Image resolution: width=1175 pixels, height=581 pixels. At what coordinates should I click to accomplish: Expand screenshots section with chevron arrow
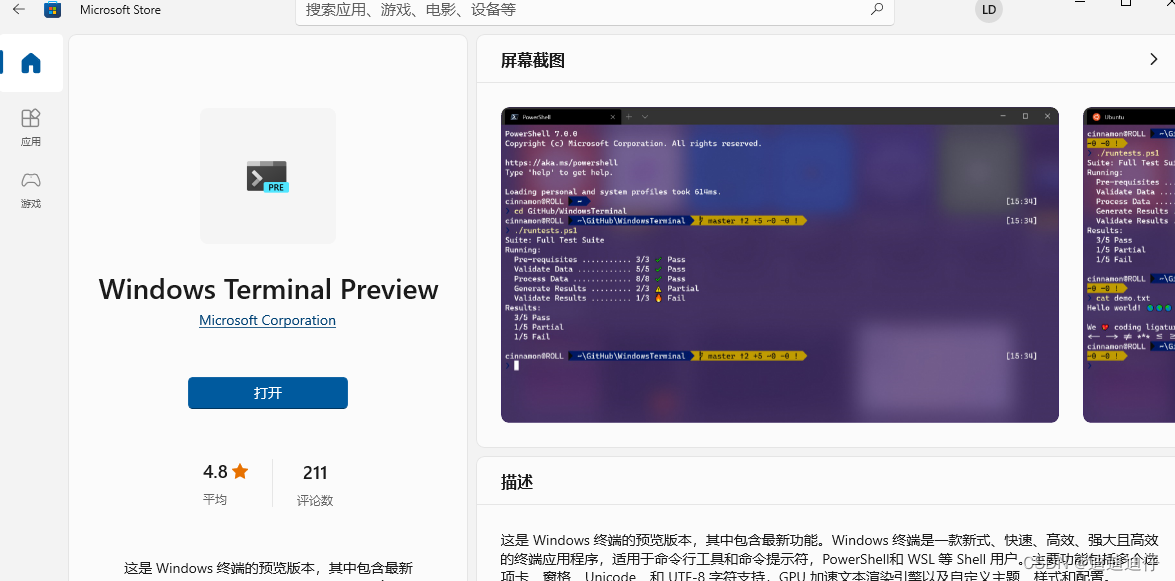coord(1153,60)
